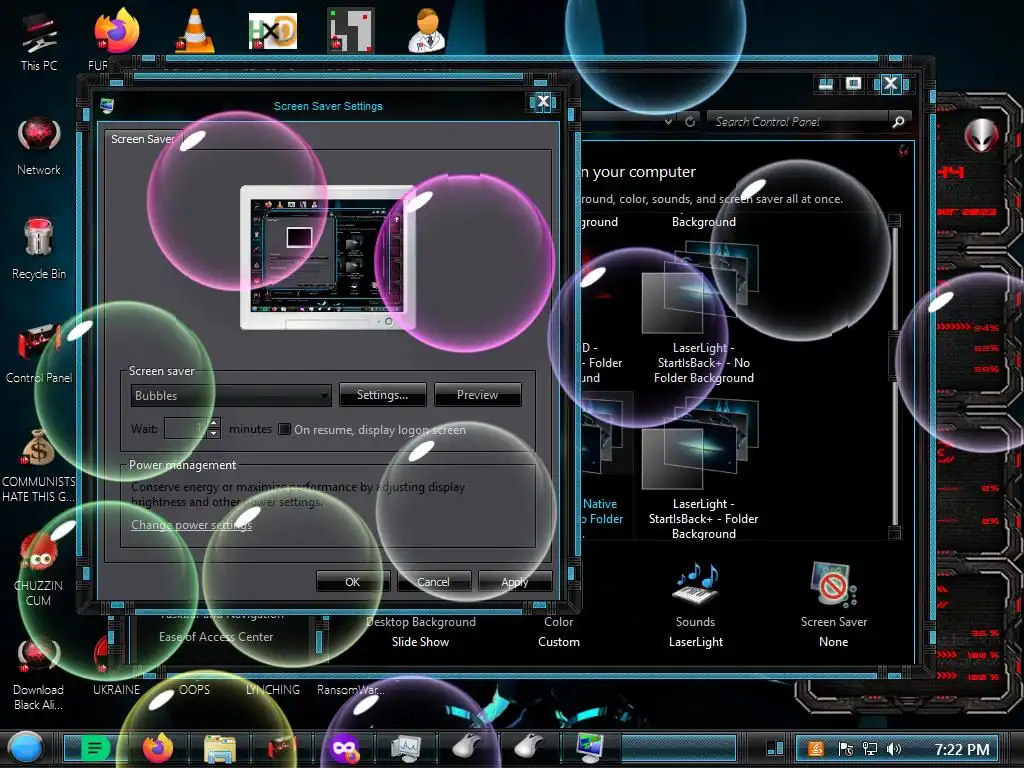Click the screen saver preview monitor image

coord(328,257)
